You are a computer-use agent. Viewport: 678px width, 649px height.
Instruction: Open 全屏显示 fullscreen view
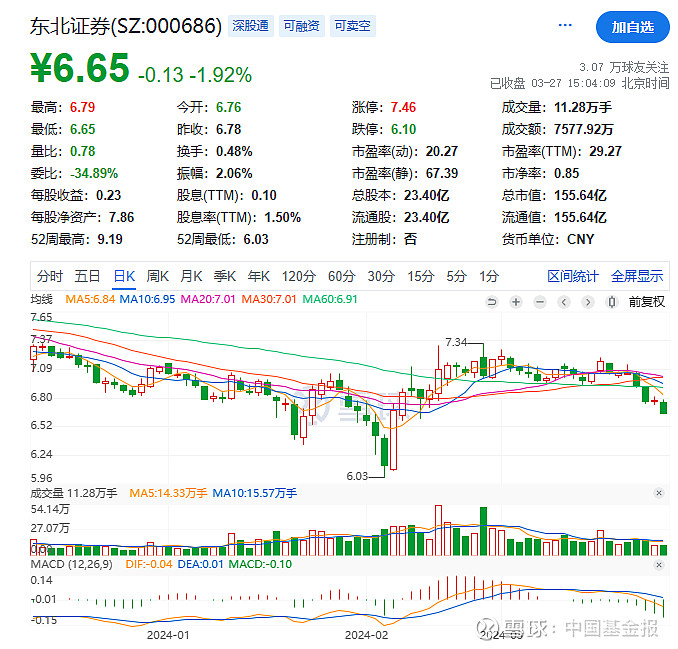pos(637,276)
